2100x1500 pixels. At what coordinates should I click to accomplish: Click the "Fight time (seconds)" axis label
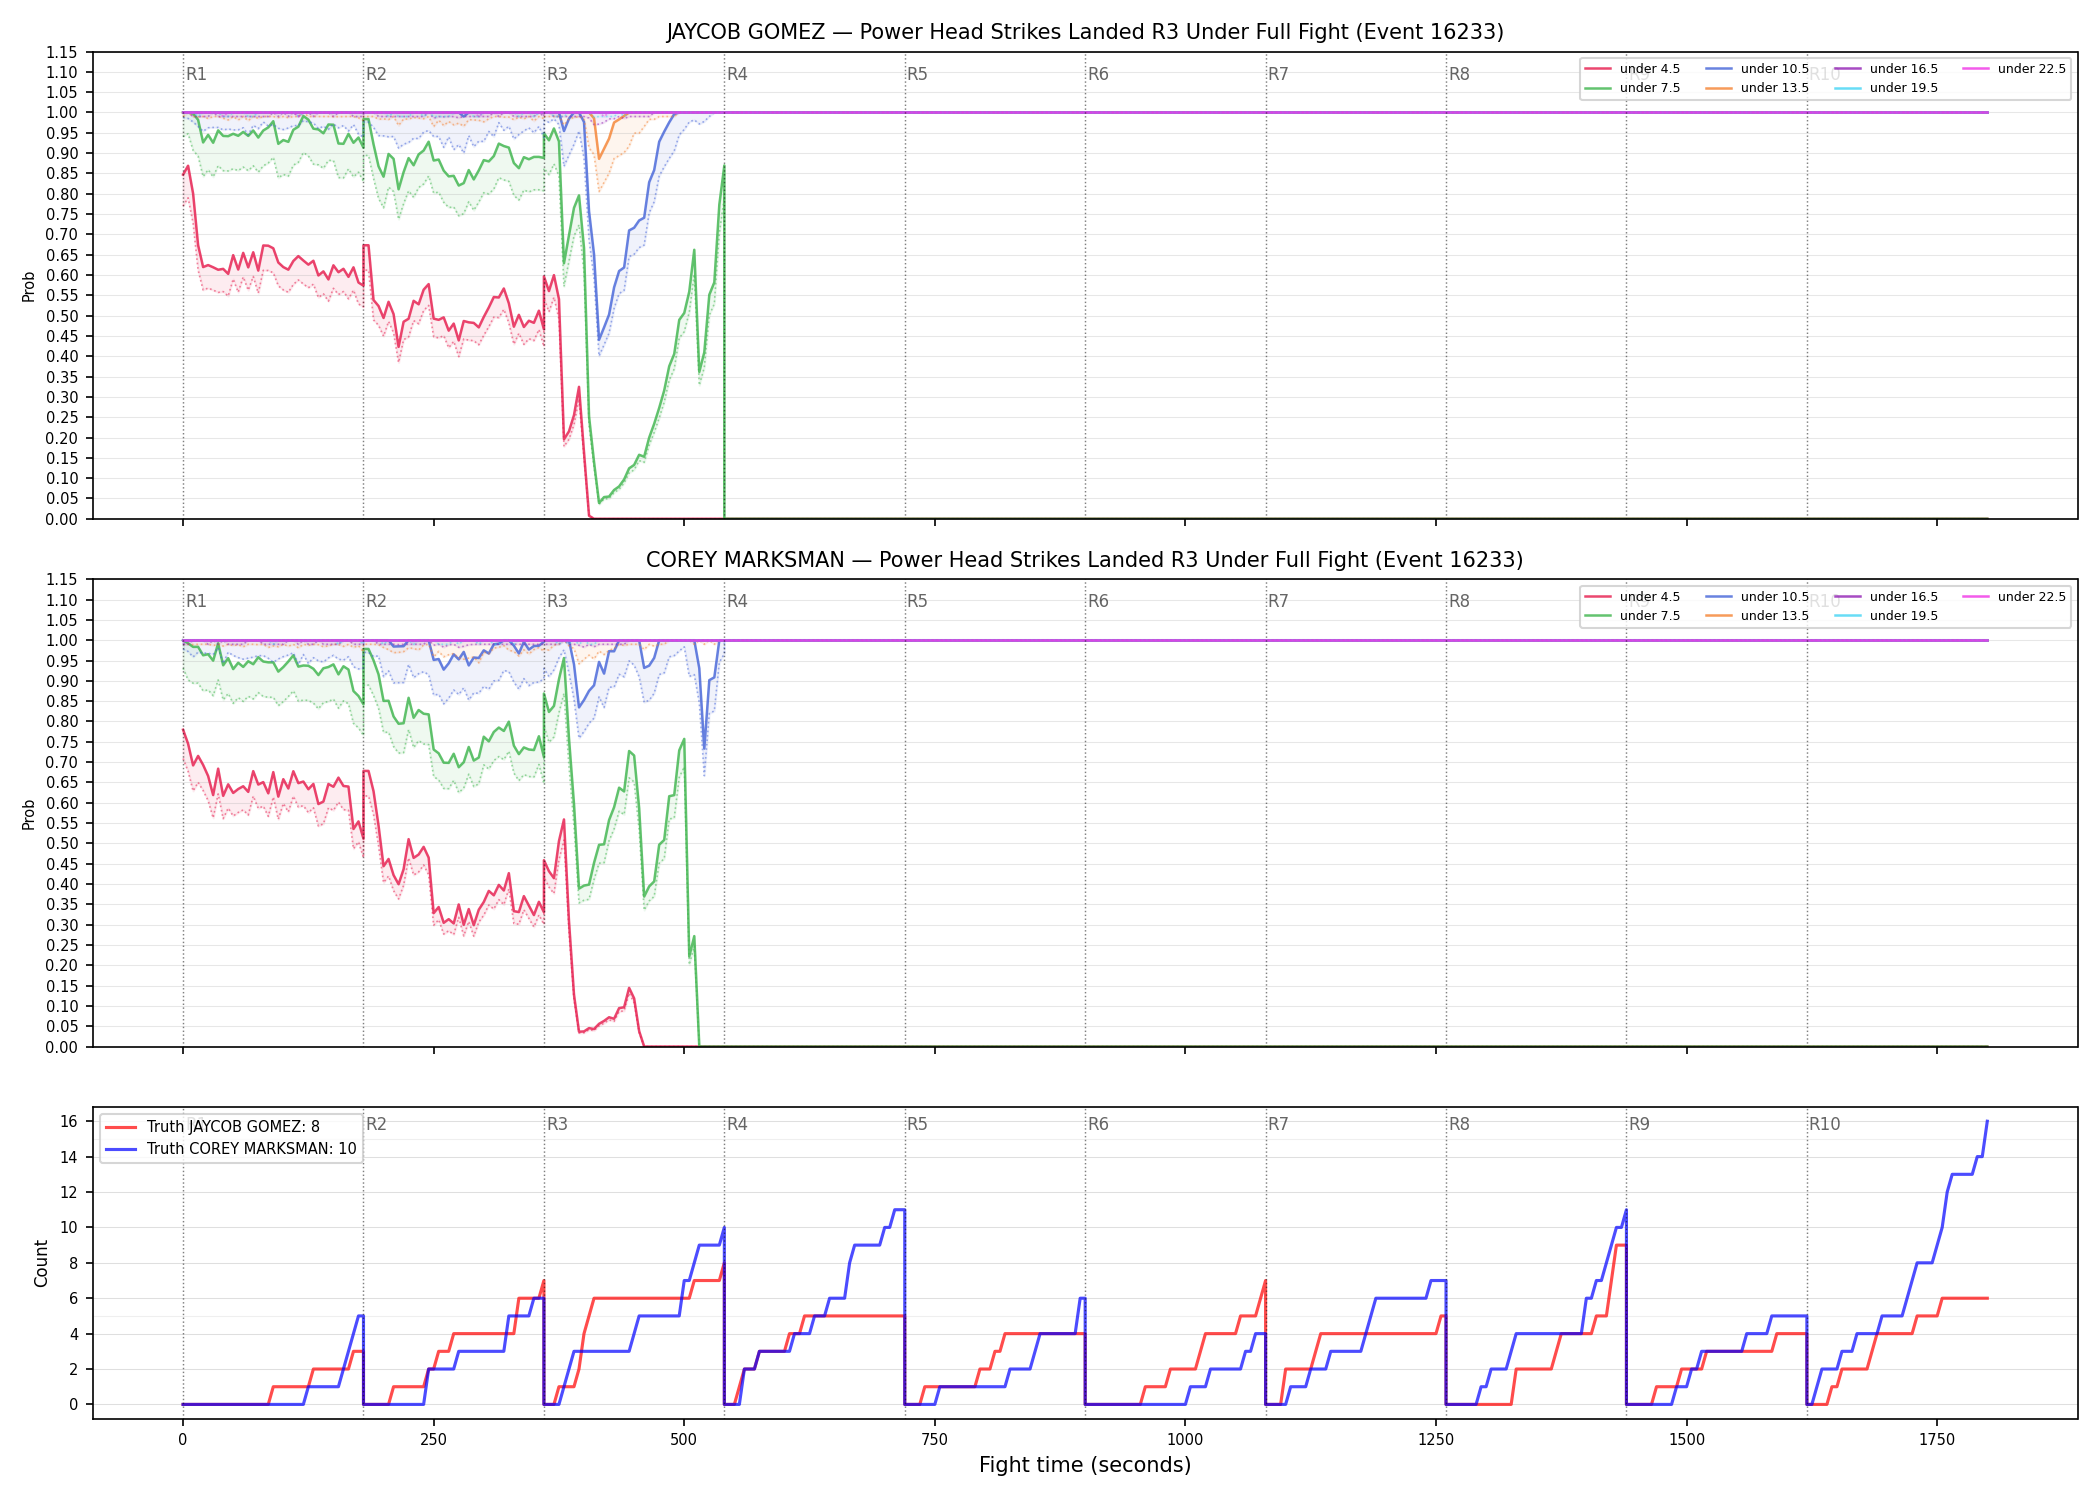click(1085, 1465)
